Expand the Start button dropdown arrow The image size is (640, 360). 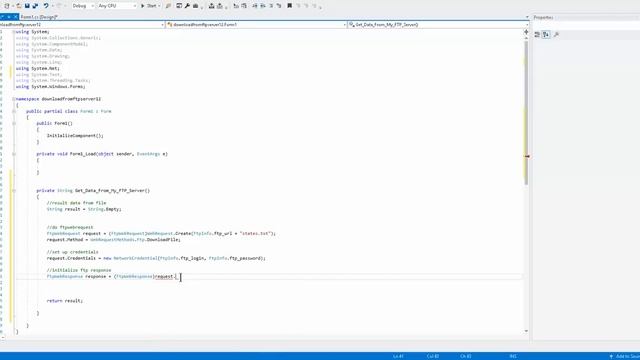pyautogui.click(x=159, y=6)
